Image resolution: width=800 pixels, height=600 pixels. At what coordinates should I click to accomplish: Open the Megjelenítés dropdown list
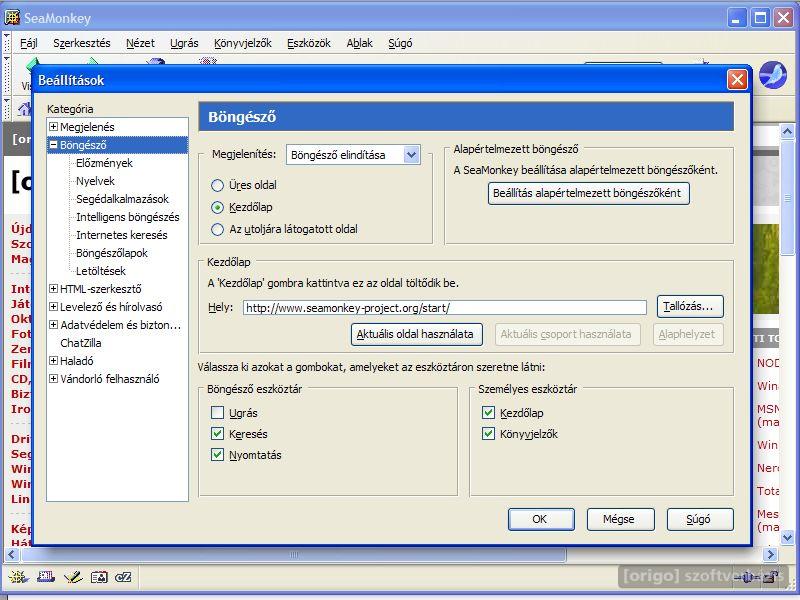click(353, 155)
